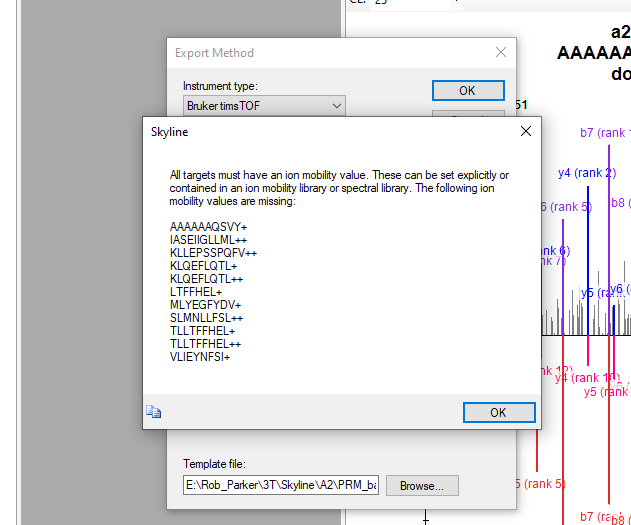This screenshot has height=525, width=631.
Task: Close the Export Method window
Action: 500,53
